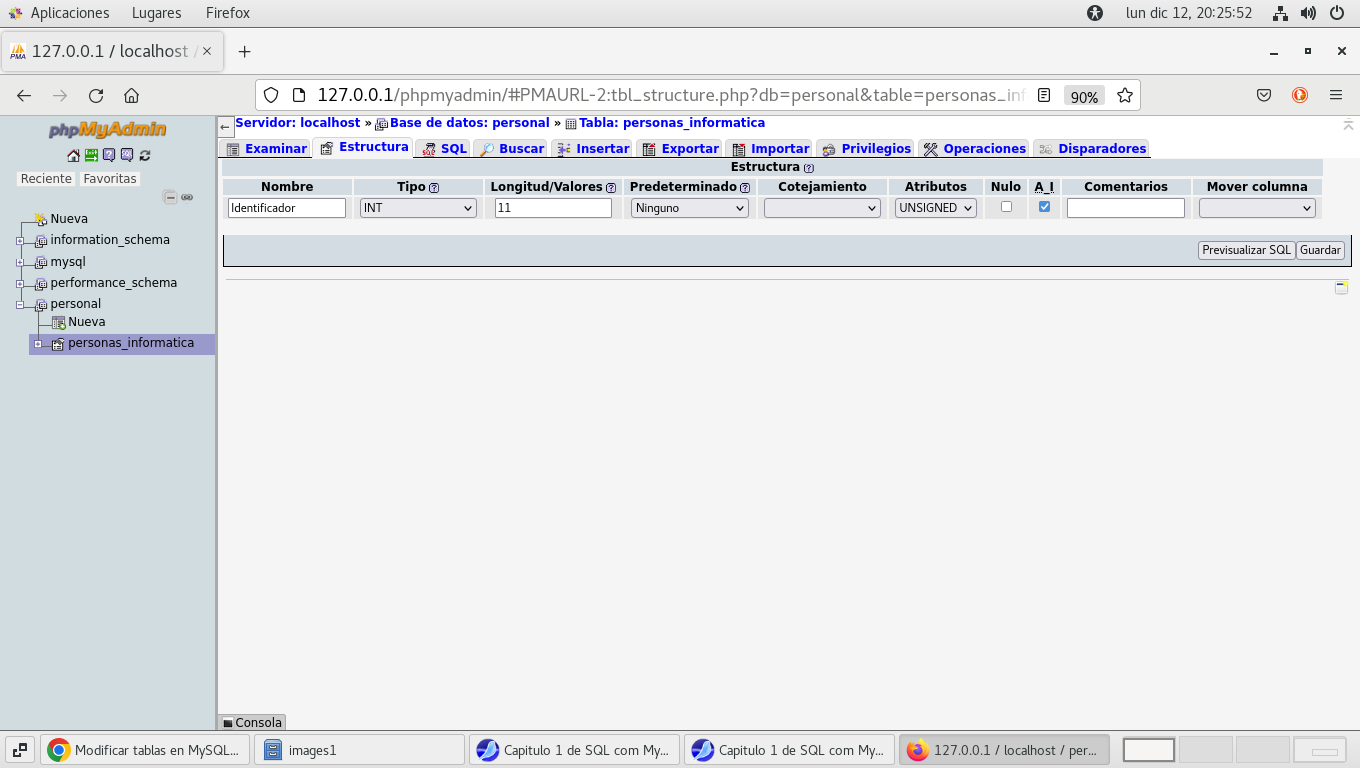Click the phpMyAdmin home icon
1360x768 pixels.
pos(73,155)
